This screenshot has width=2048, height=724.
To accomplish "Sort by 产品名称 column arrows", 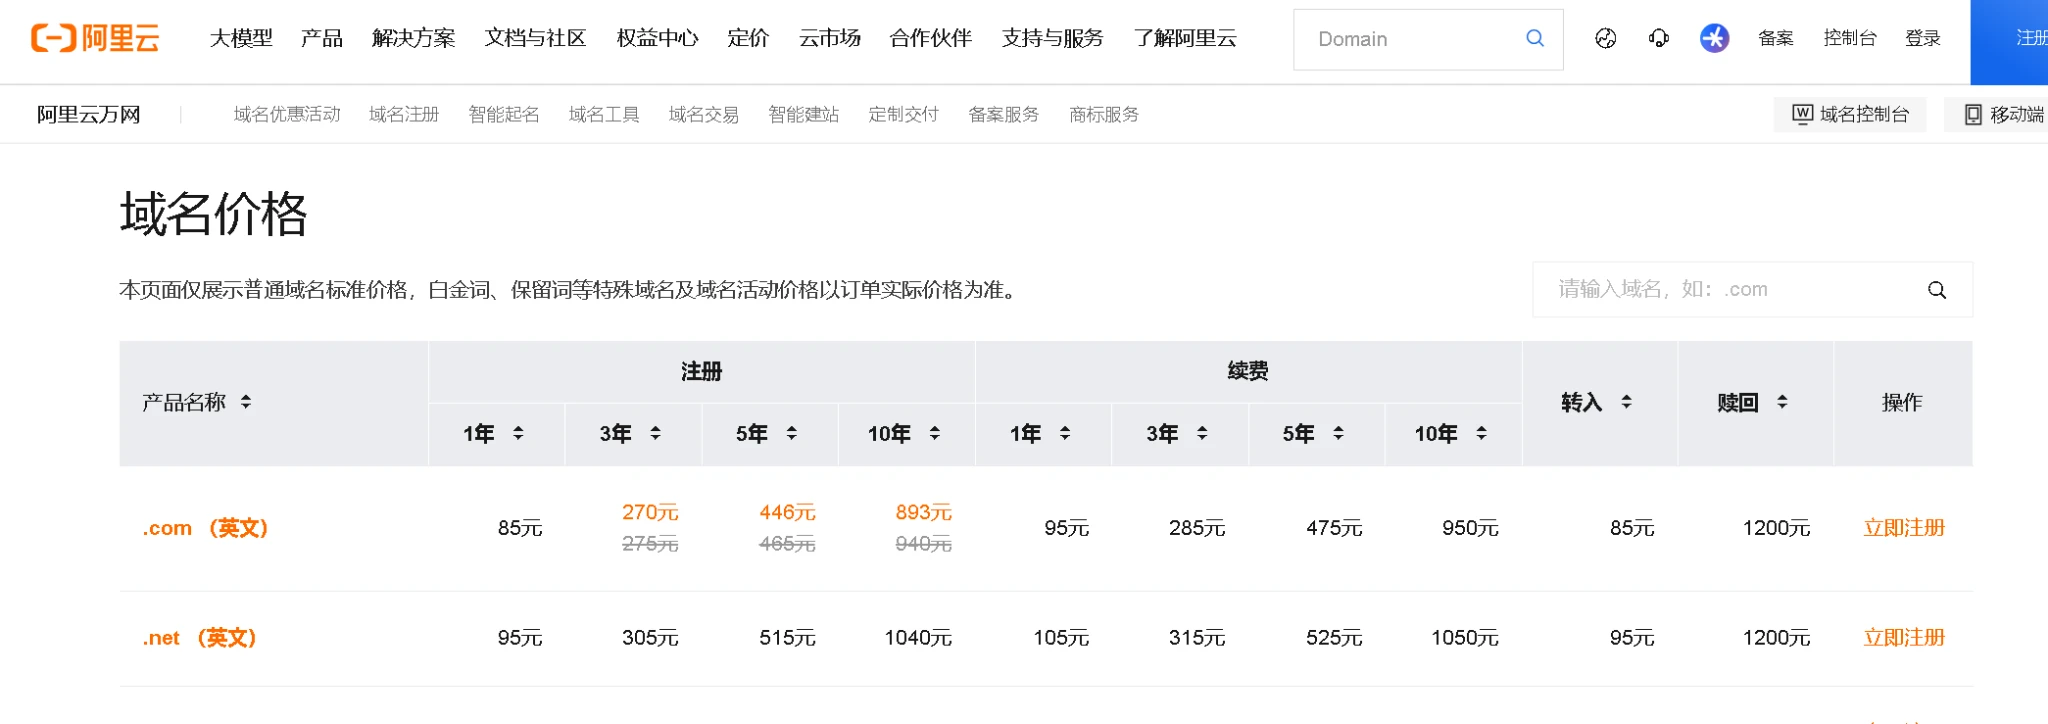I will pos(246,402).
